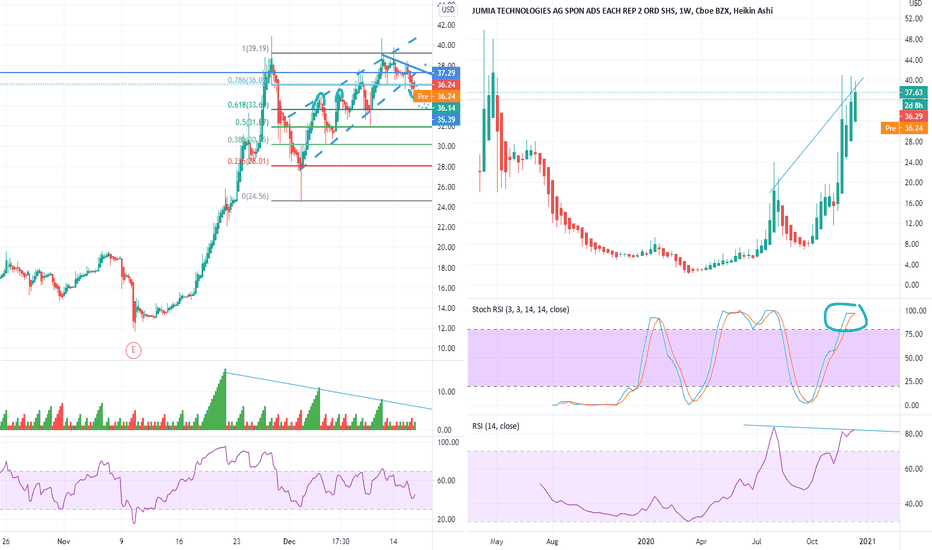The height and width of the screenshot is (550, 932).
Task: Click the earnings 'E' marker on the left chart
Action: (x=133, y=350)
